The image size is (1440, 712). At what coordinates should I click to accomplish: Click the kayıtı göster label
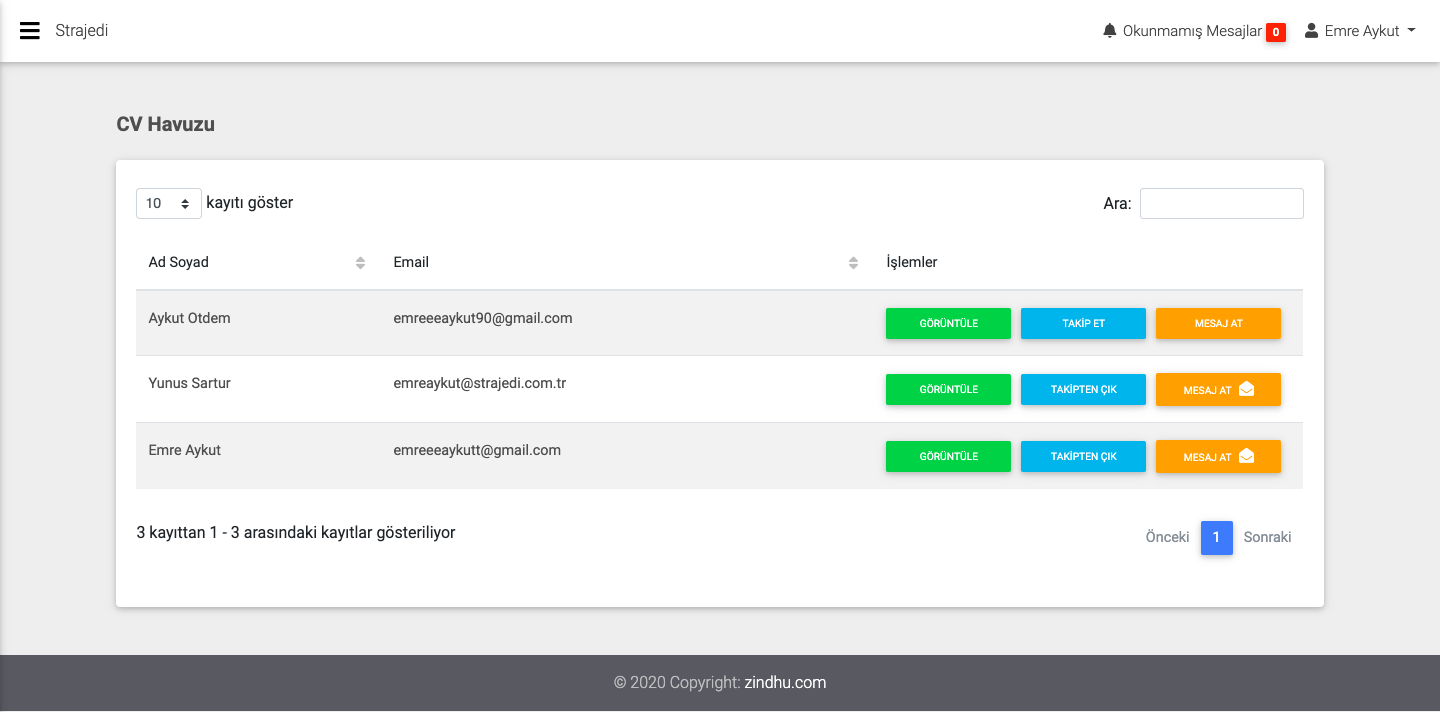point(249,203)
